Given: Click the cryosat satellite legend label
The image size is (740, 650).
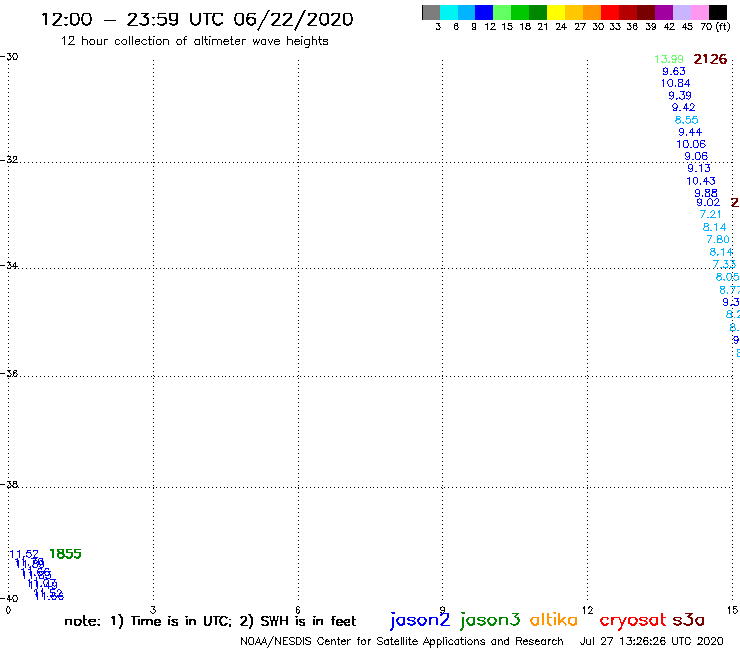Looking at the screenshot, I should tap(633, 620).
